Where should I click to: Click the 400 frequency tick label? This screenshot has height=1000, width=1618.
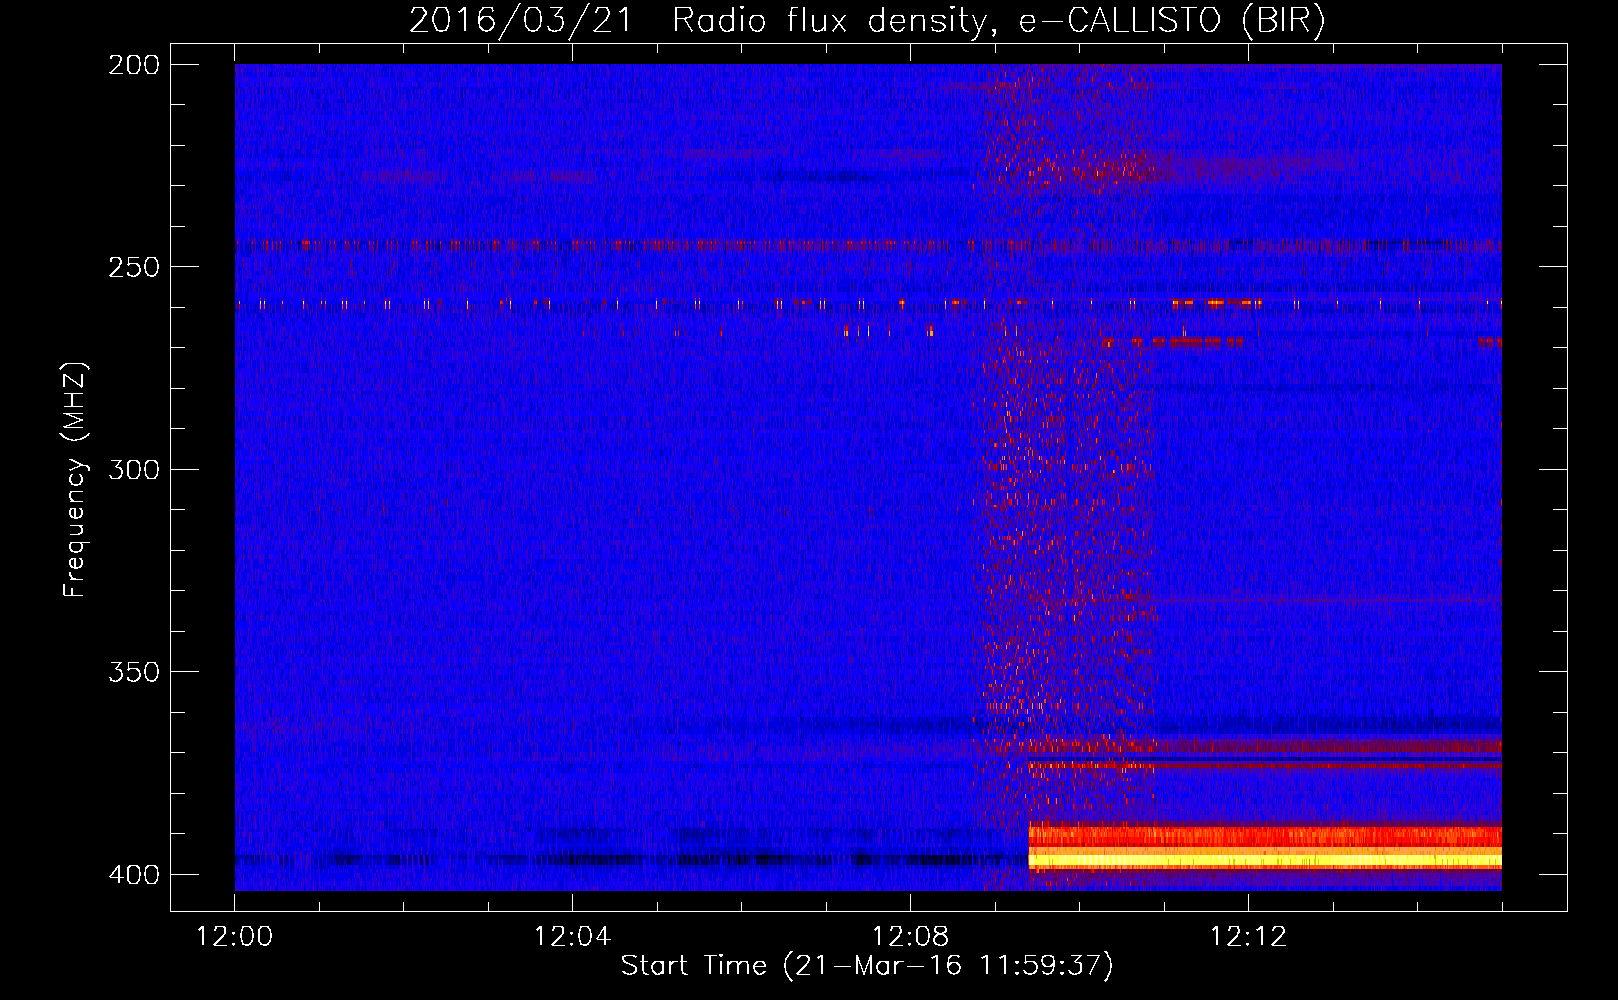click(x=134, y=875)
